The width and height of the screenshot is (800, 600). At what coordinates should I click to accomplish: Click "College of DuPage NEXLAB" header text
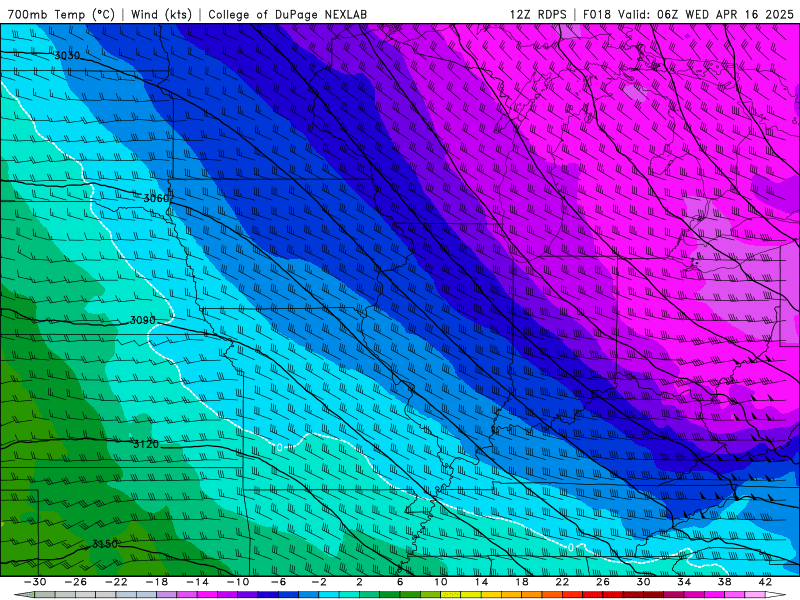tap(287, 14)
